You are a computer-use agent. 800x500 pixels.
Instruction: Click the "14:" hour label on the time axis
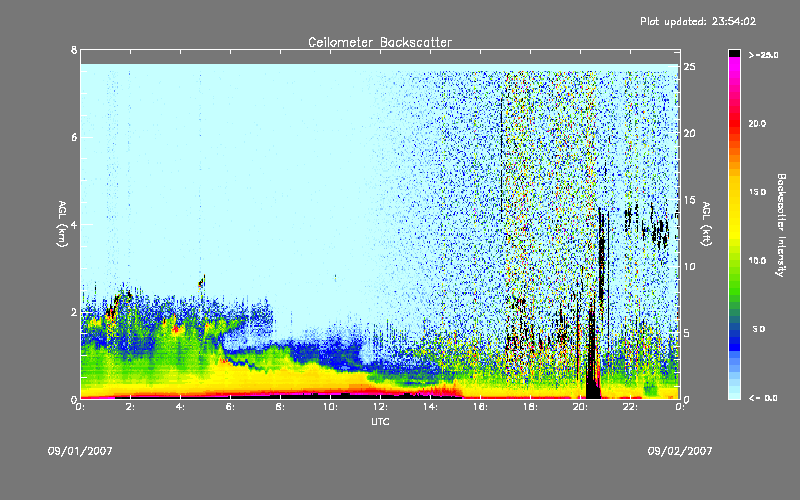(430, 407)
